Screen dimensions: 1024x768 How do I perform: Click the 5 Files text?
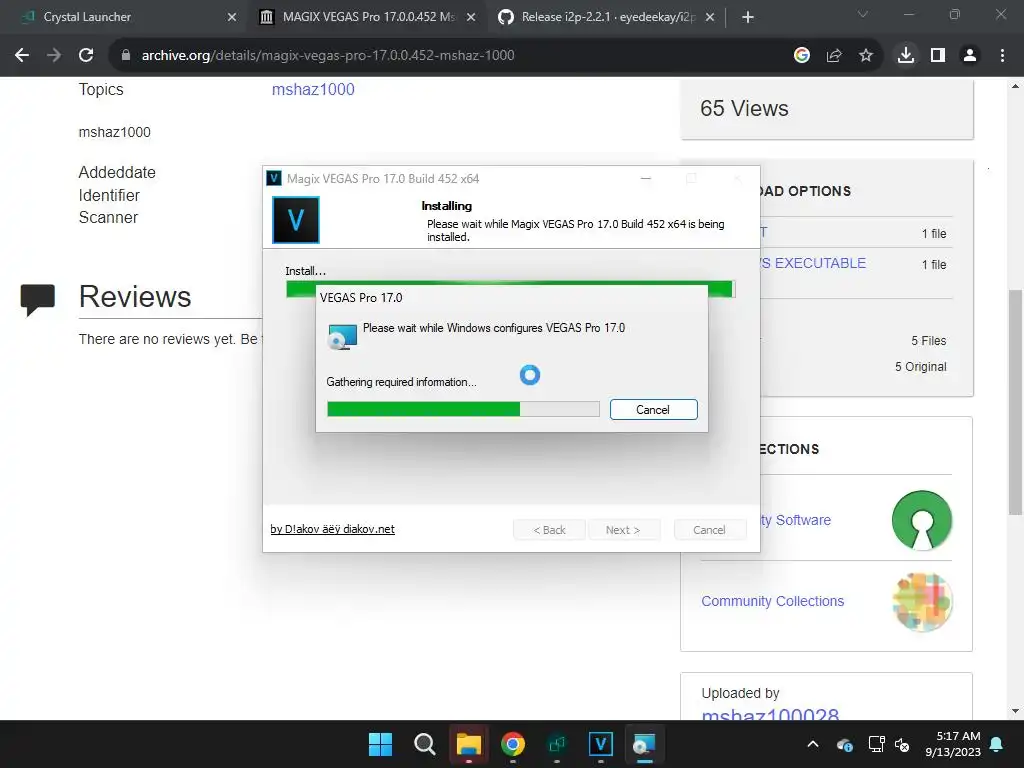tap(929, 341)
